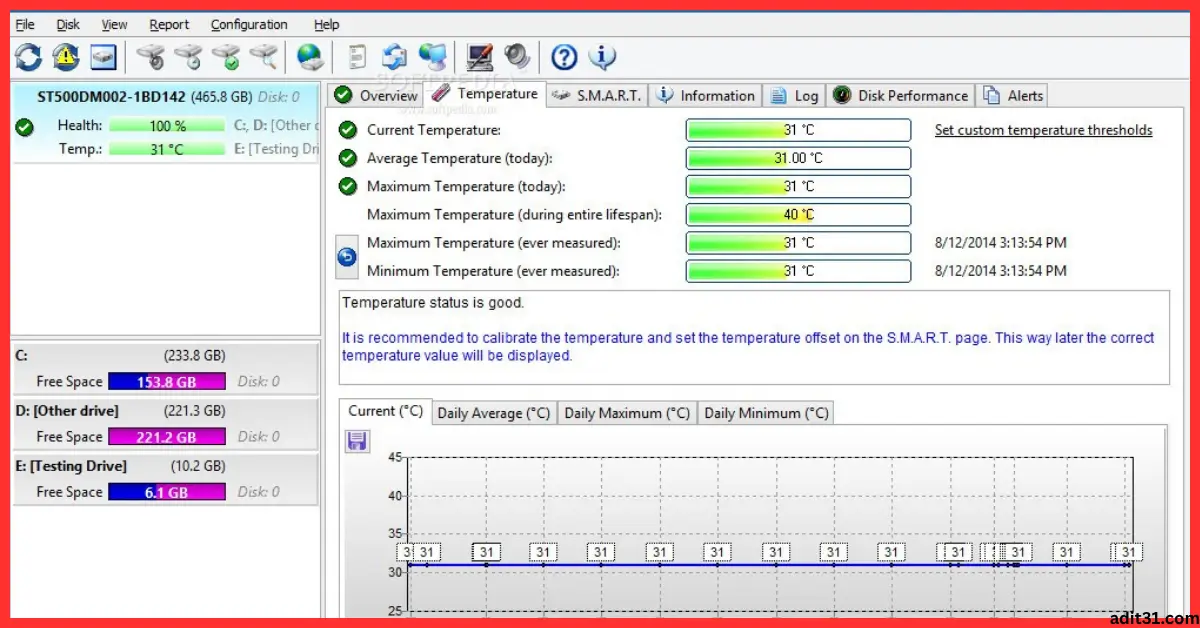Click the Maximum Temperature (today) value bar

[x=798, y=186]
